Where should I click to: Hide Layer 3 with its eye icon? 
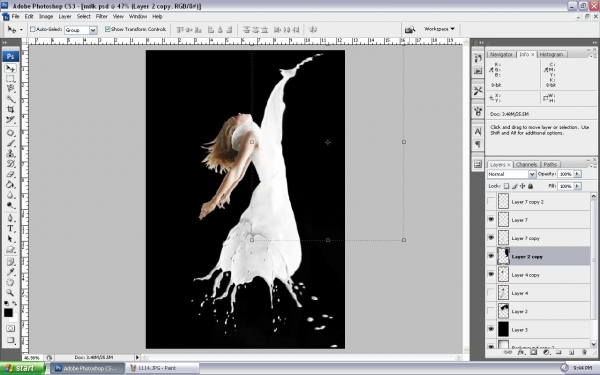click(491, 329)
